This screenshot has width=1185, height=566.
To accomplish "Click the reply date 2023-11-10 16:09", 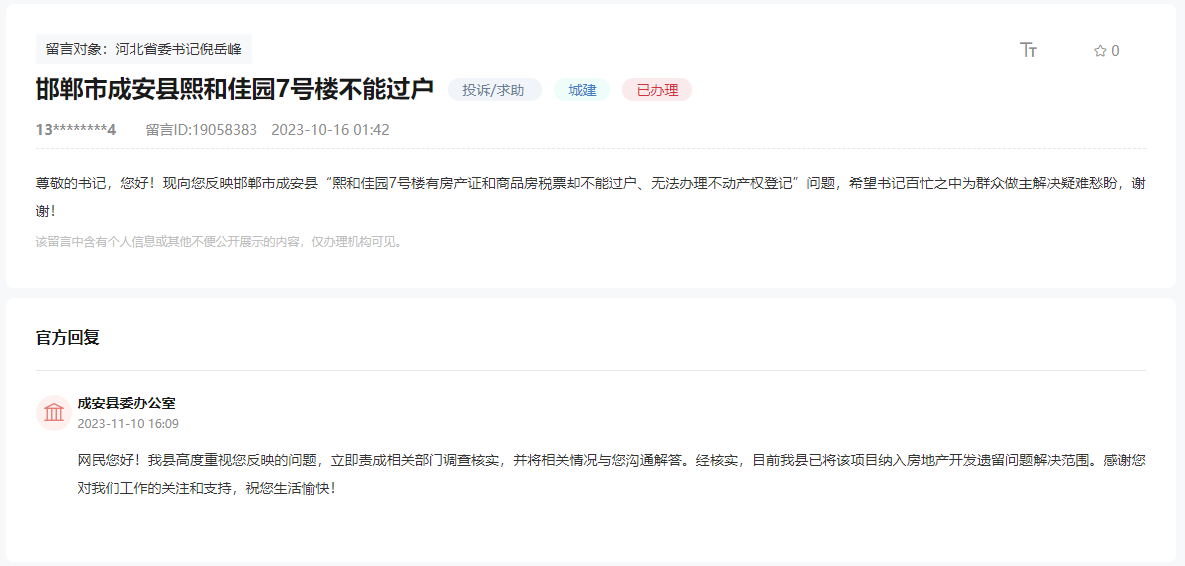I will pyautogui.click(x=128, y=424).
